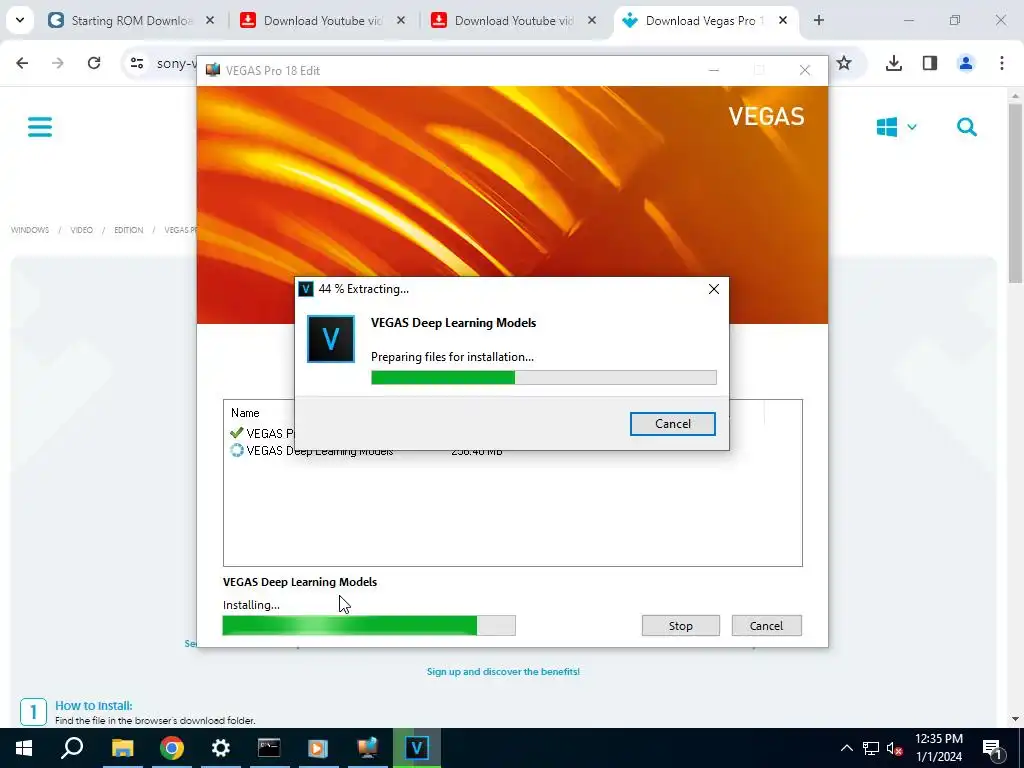
Task: Click the muted volume tray icon
Action: 895,748
